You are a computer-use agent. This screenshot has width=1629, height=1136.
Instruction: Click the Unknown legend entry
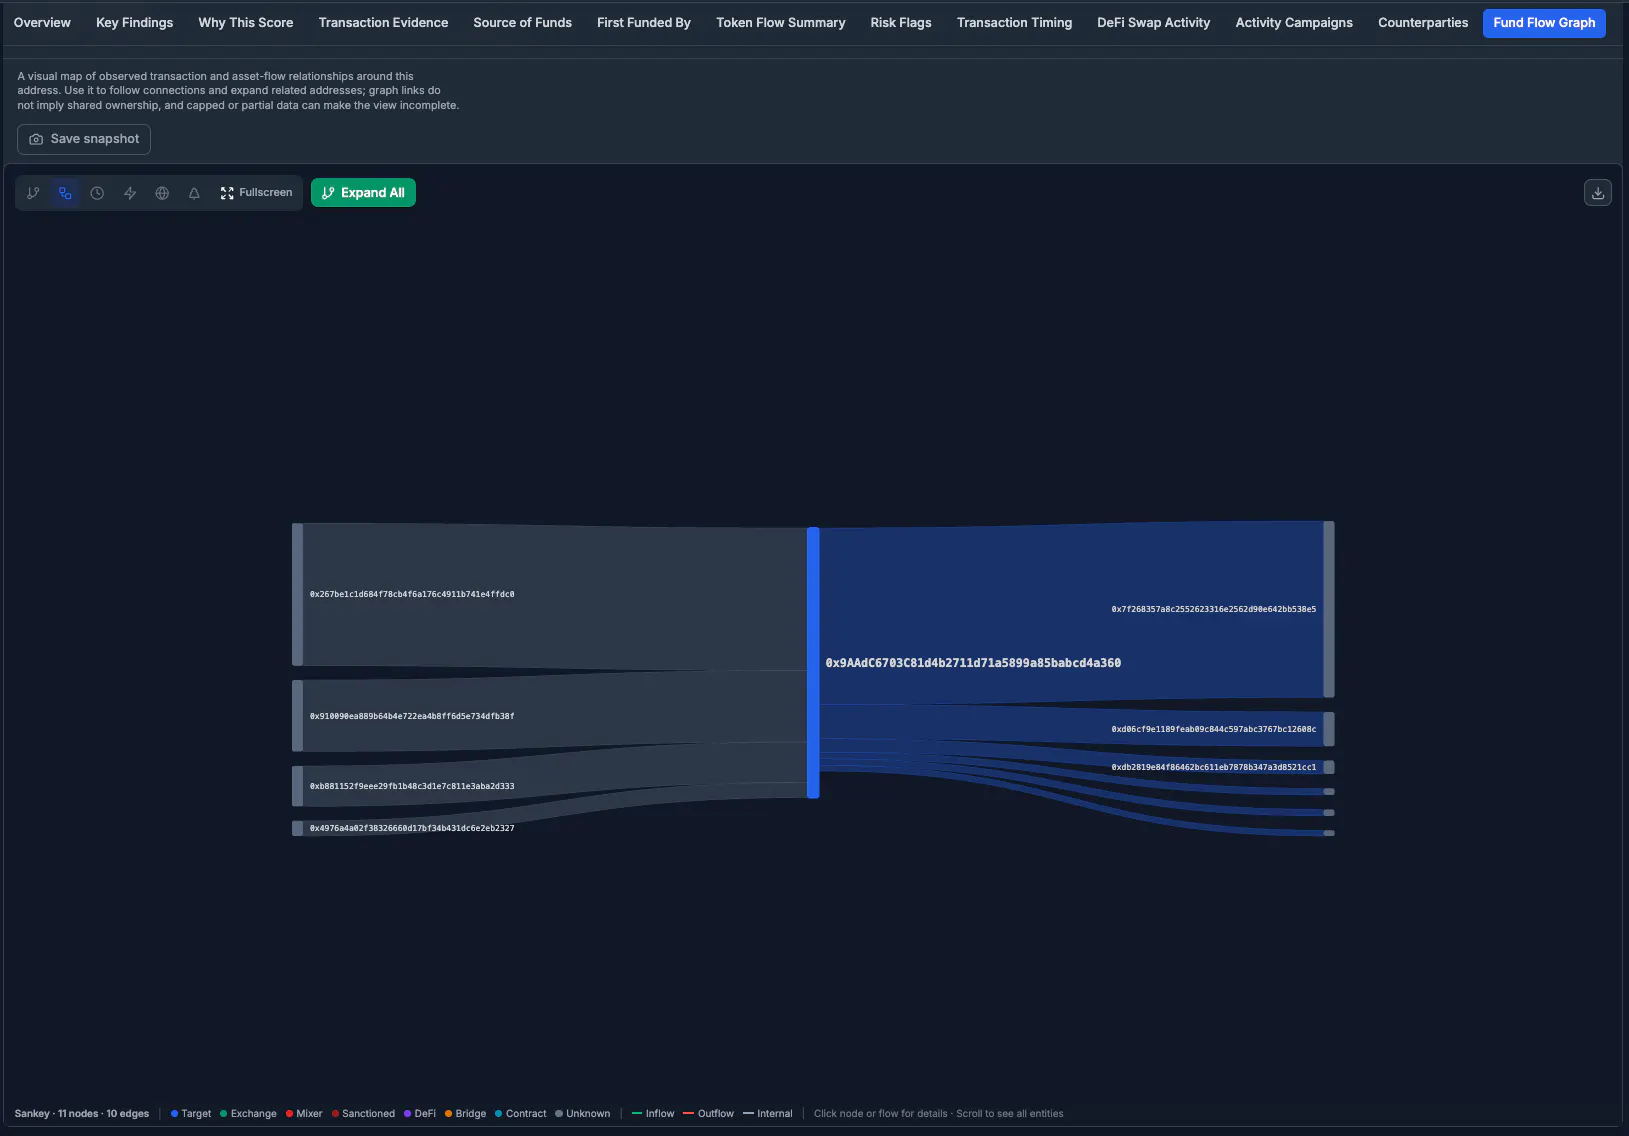tap(583, 1114)
